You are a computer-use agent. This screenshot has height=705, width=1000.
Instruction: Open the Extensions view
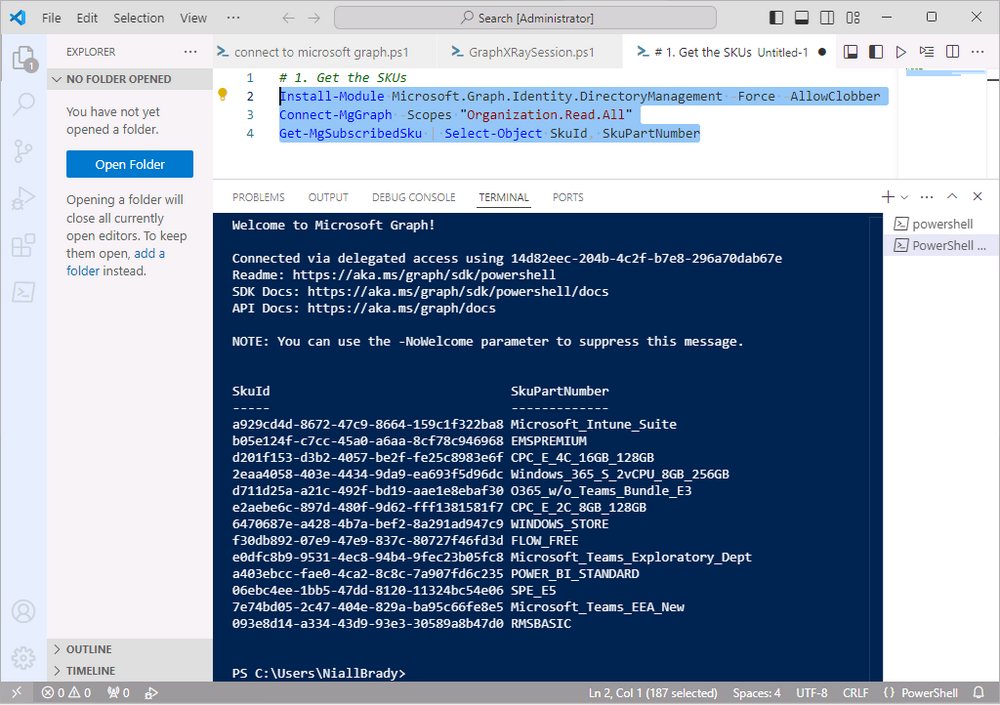[x=23, y=246]
